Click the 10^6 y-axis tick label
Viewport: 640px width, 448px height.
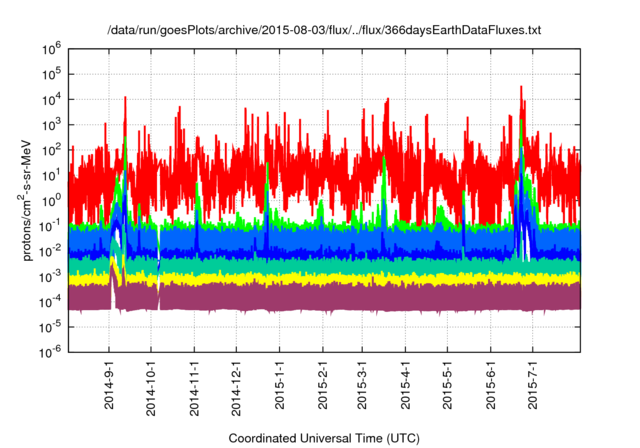click(51, 49)
